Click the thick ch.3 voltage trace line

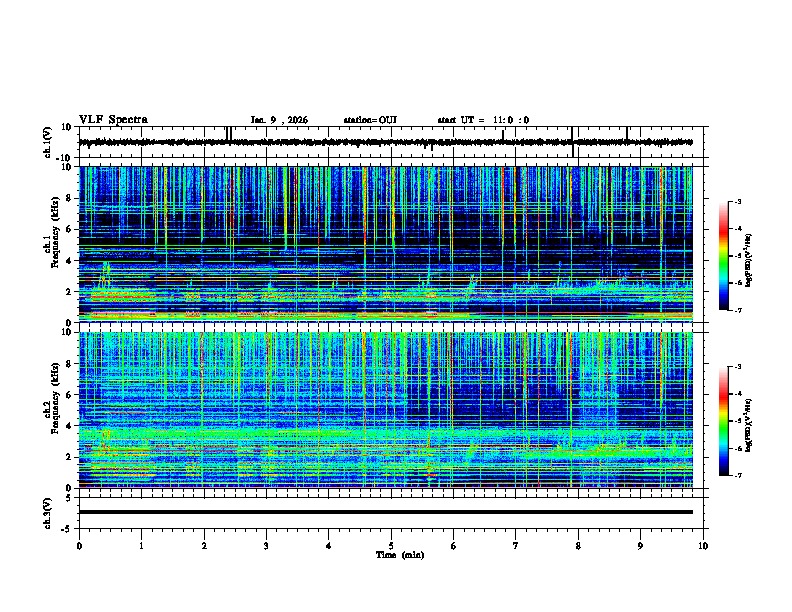(385, 512)
